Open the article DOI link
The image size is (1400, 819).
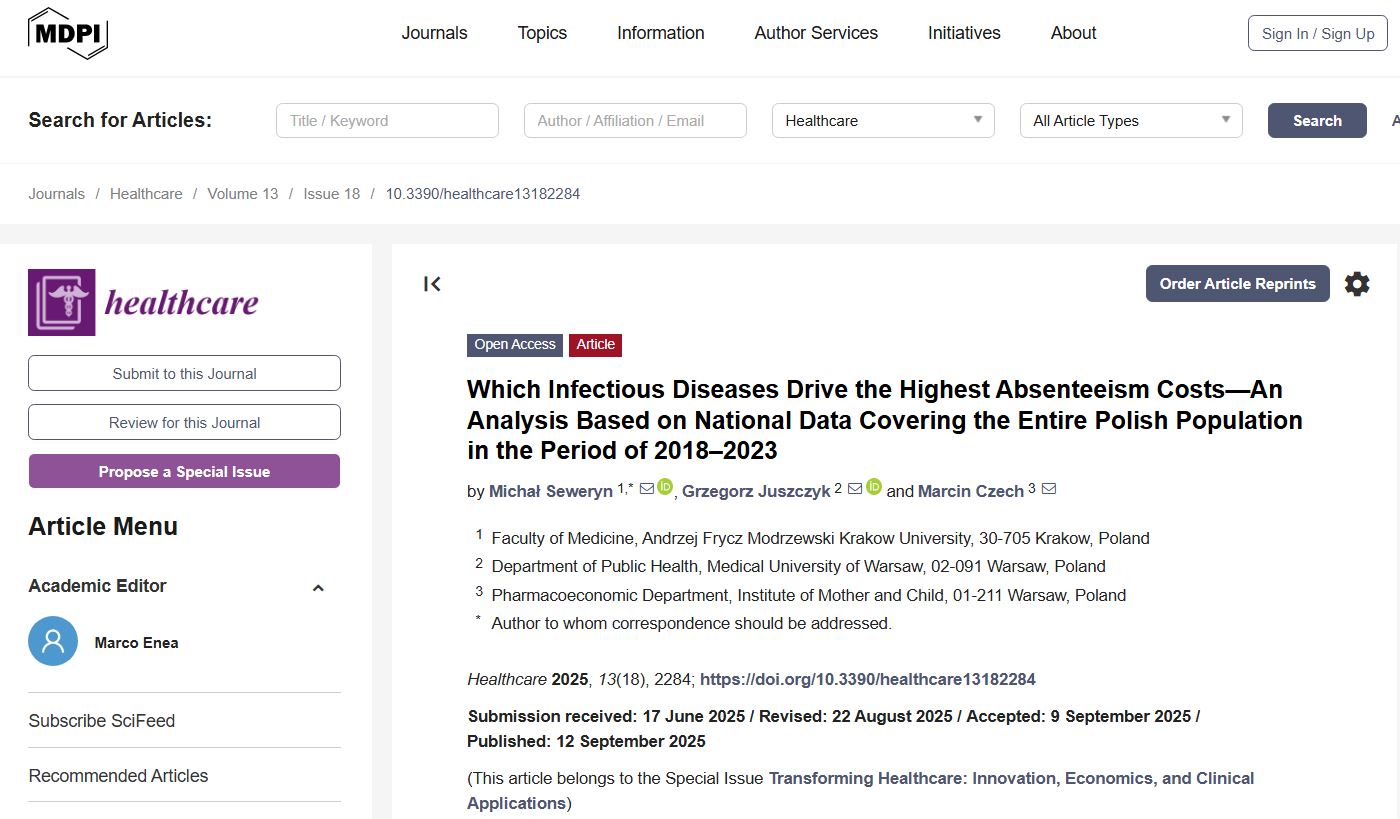click(x=867, y=680)
